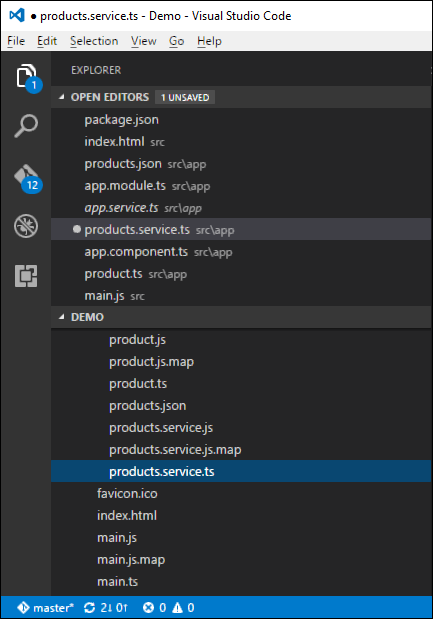Open the View menu
Screen dimensions: 433x619
click(144, 41)
